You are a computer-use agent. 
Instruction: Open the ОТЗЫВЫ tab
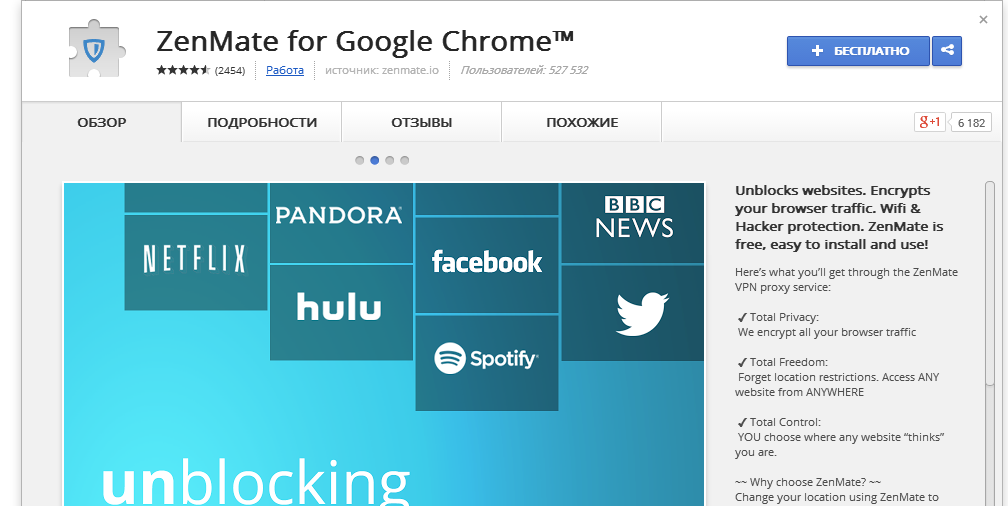422,122
